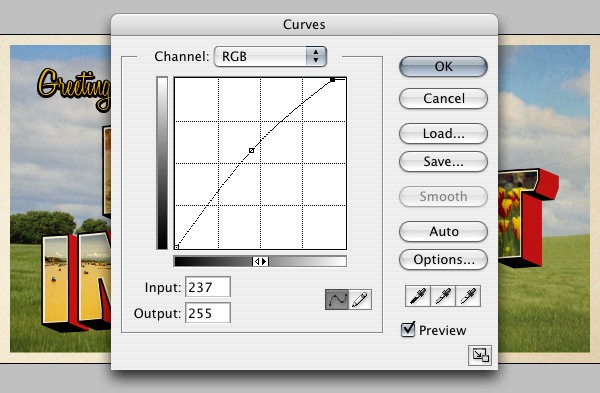Open the Channel RGB dropdown
Viewport: 600px width, 393px height.
coord(270,57)
